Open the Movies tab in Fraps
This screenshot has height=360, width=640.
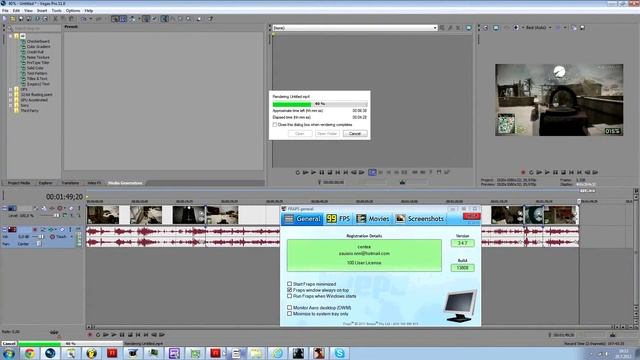(x=373, y=219)
